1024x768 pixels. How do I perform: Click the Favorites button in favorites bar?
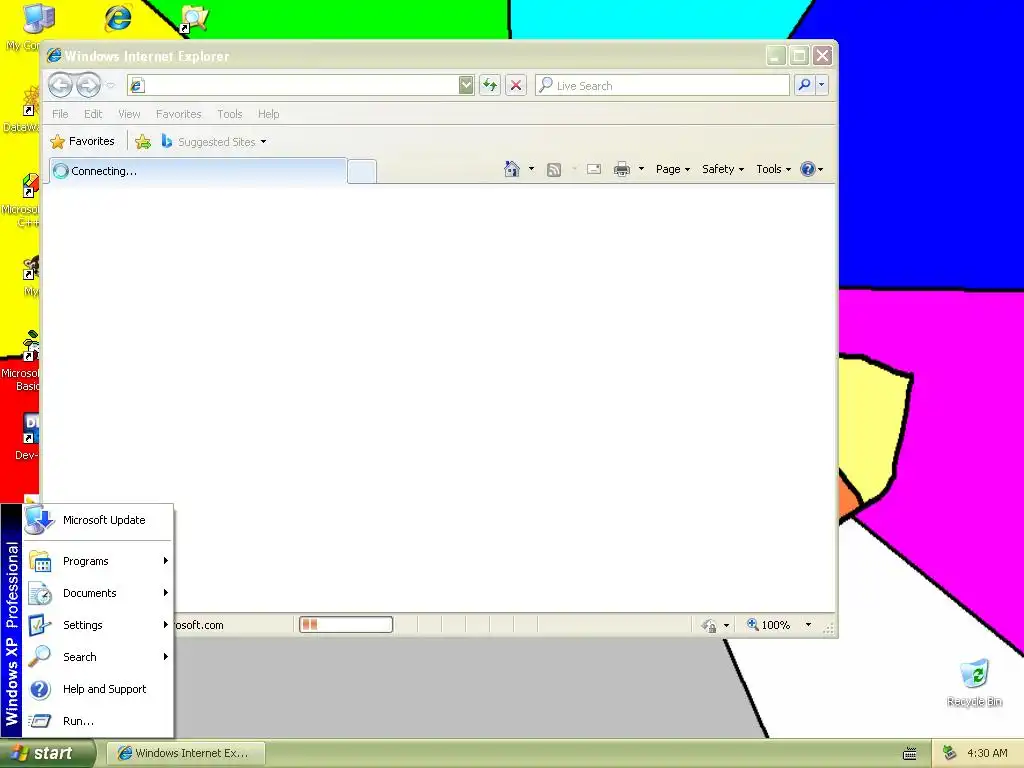tap(82, 142)
